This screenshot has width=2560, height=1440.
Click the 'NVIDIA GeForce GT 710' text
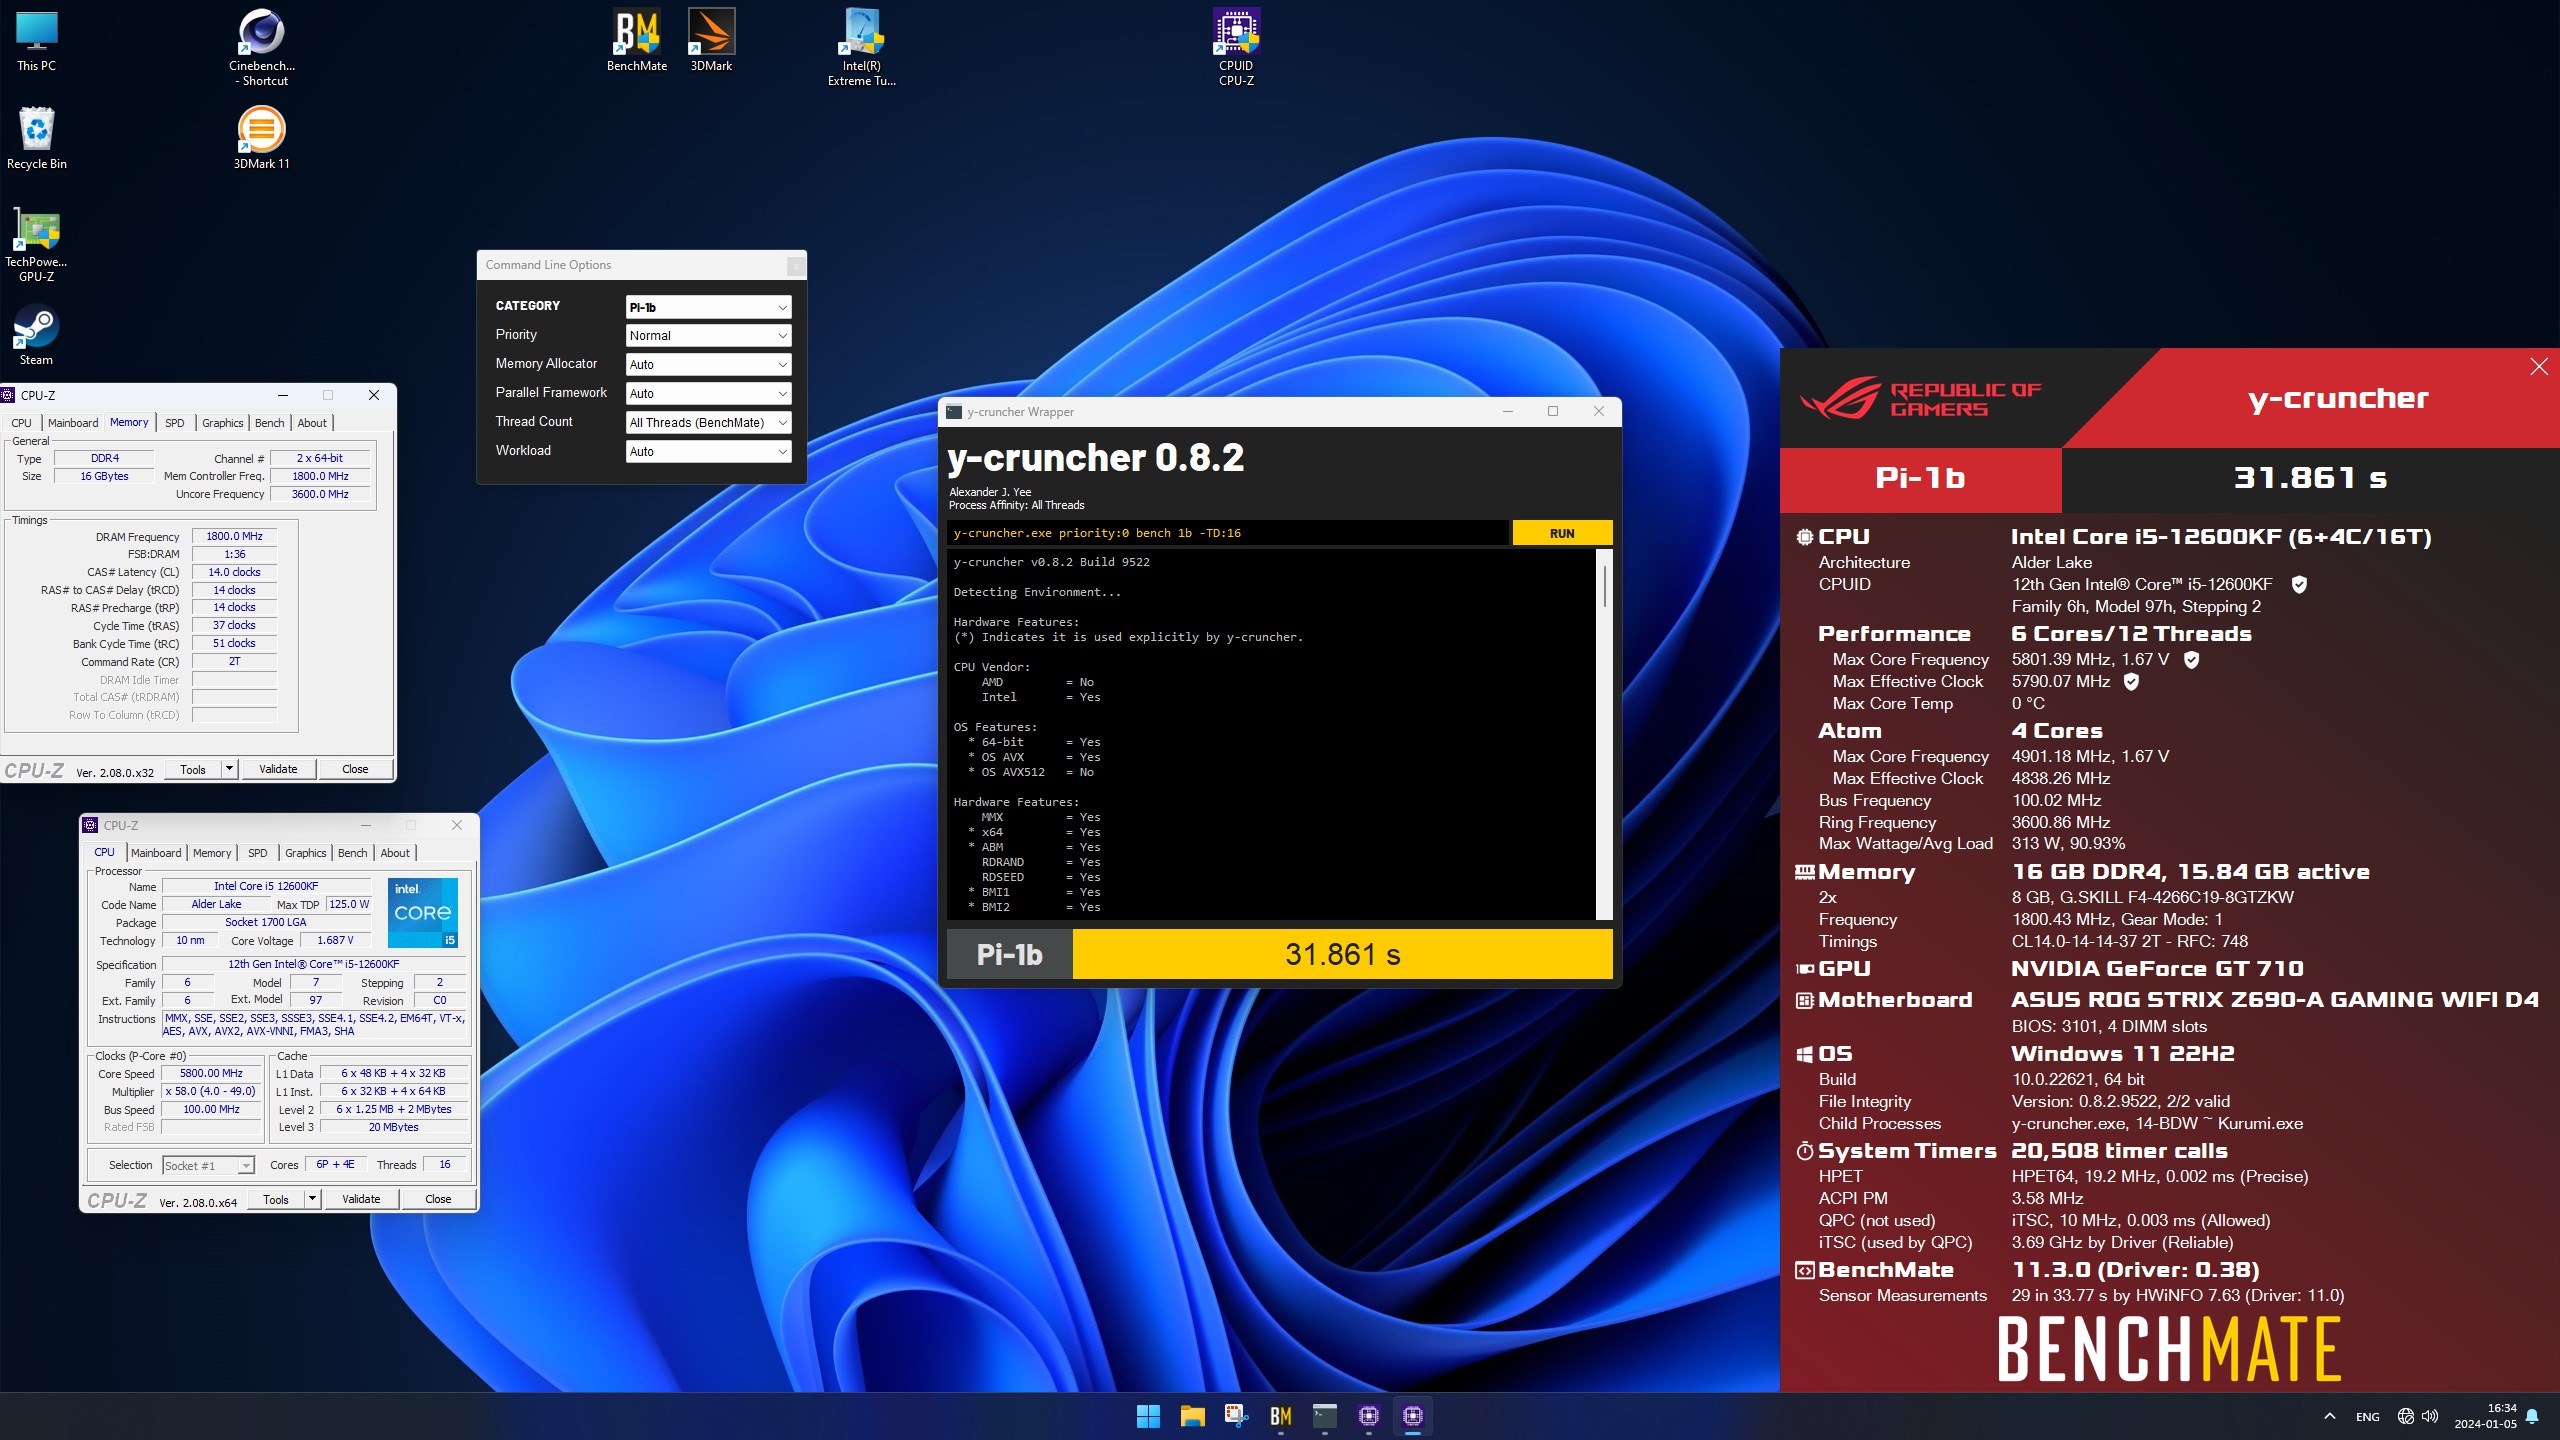click(x=2157, y=969)
